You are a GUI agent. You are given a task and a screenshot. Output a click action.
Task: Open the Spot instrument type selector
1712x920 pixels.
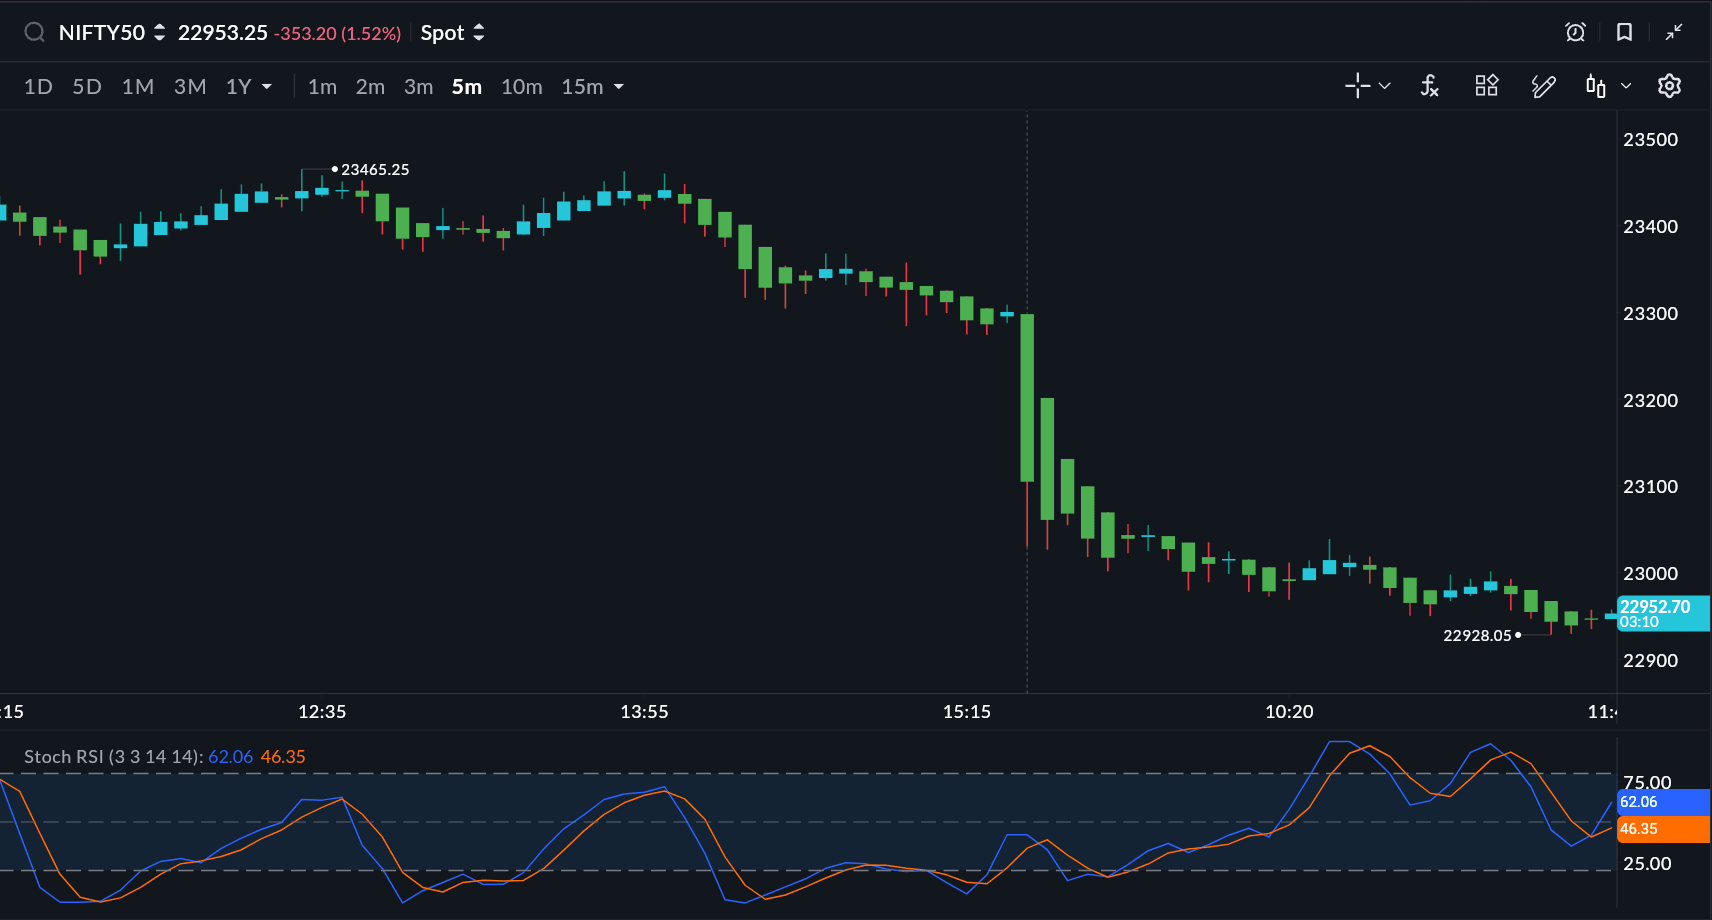pyautogui.click(x=452, y=33)
